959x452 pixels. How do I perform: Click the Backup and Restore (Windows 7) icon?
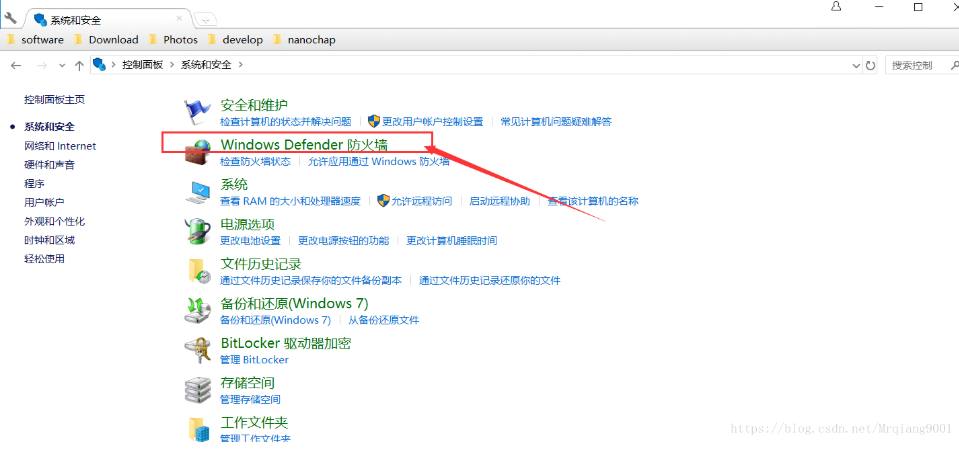(197, 311)
